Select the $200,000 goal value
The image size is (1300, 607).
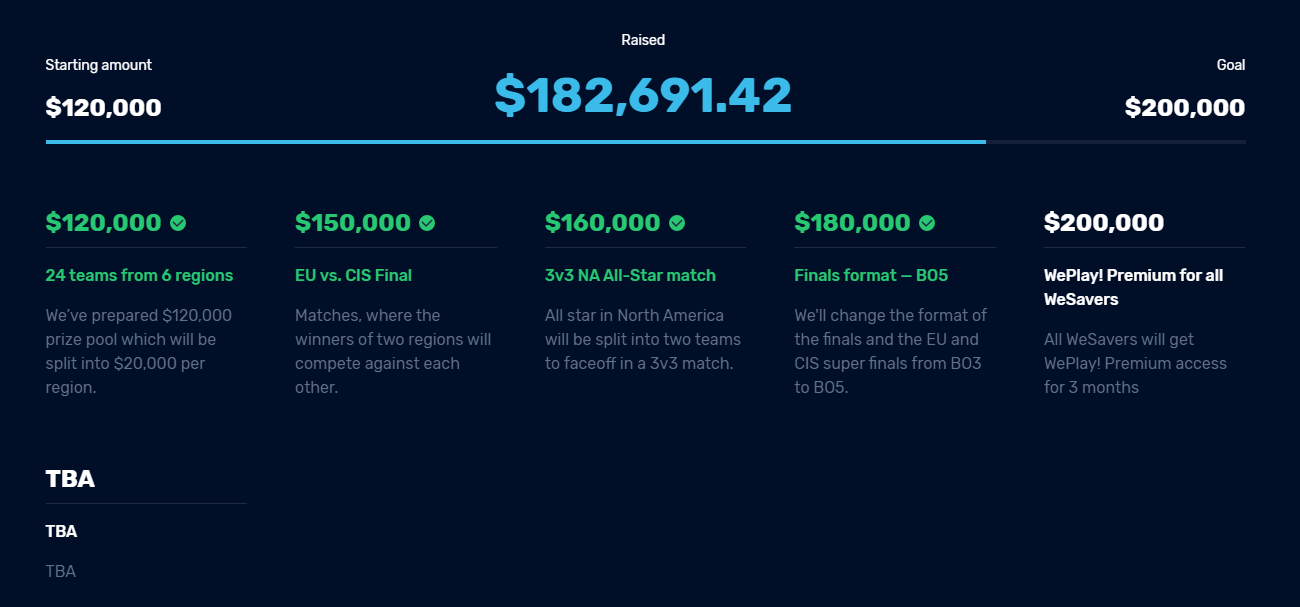tap(1185, 107)
